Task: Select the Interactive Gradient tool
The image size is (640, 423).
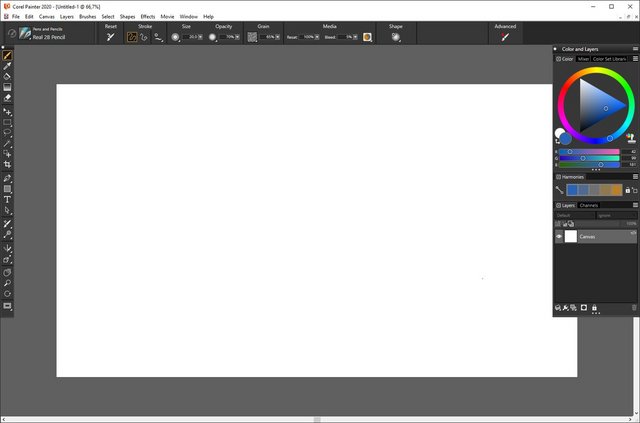Action: pos(7,87)
